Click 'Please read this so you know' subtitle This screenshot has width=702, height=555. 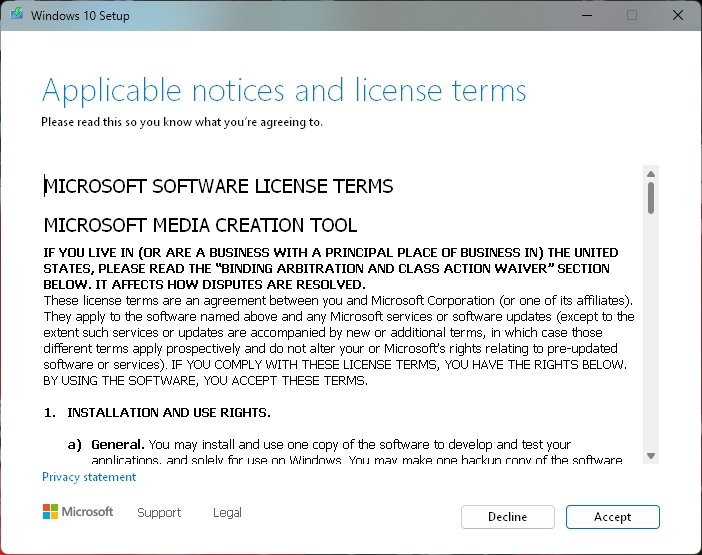point(182,122)
